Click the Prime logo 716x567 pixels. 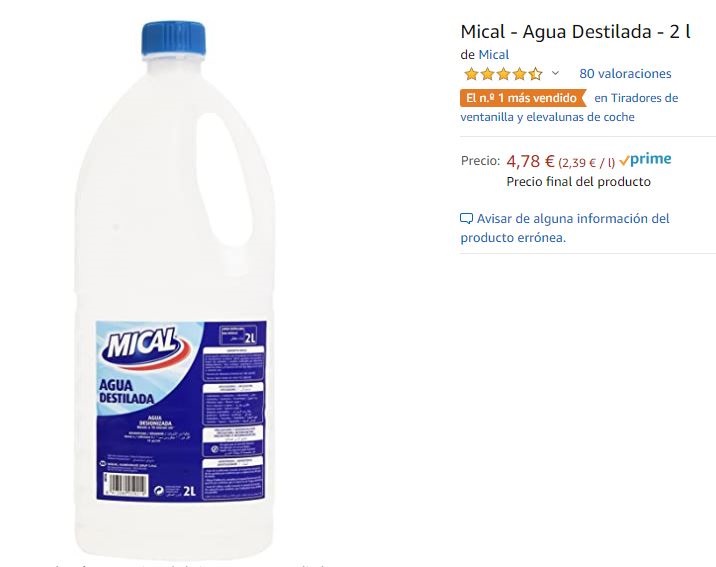[650, 158]
